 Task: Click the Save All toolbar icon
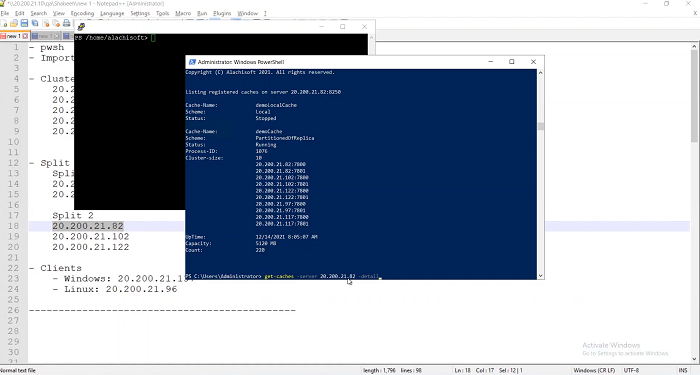pos(35,23)
